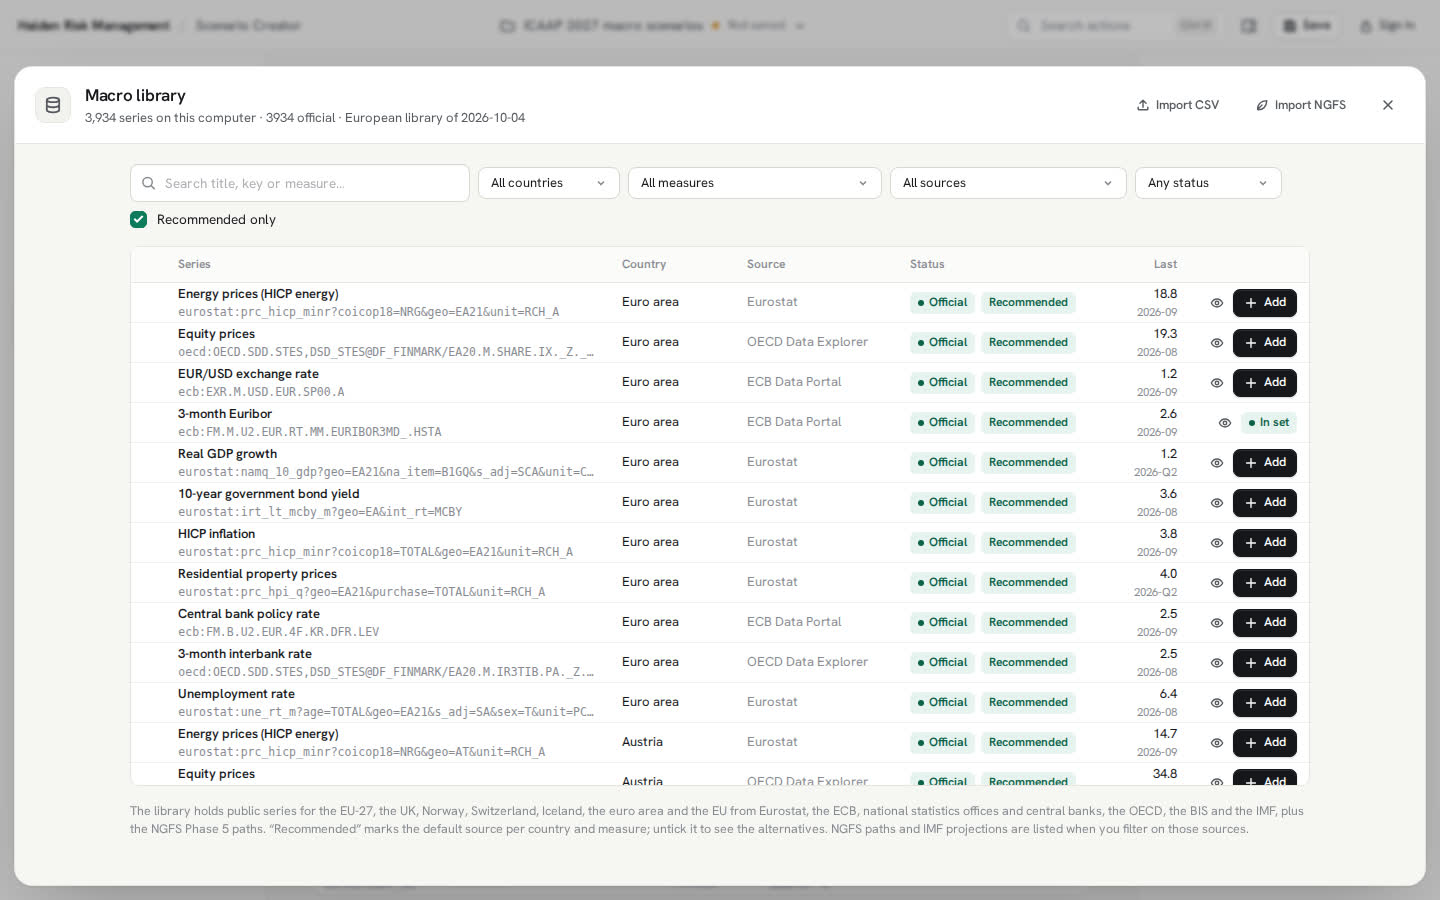Click eye icon for Equity prices euro area
Viewport: 1440px width, 900px height.
[1217, 343]
